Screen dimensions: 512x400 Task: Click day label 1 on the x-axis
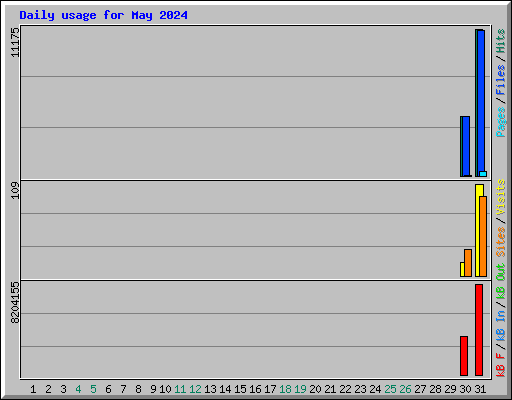pos(33,389)
